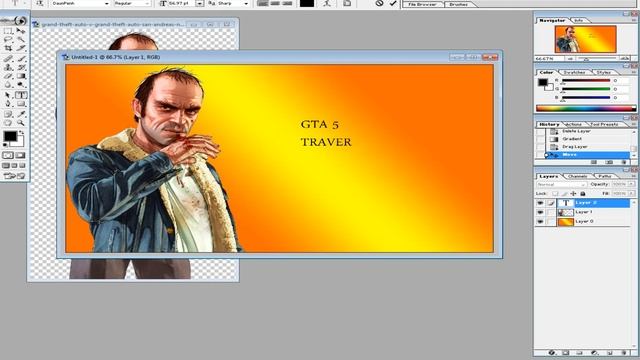Select the Path Selection tool

coord(8,95)
